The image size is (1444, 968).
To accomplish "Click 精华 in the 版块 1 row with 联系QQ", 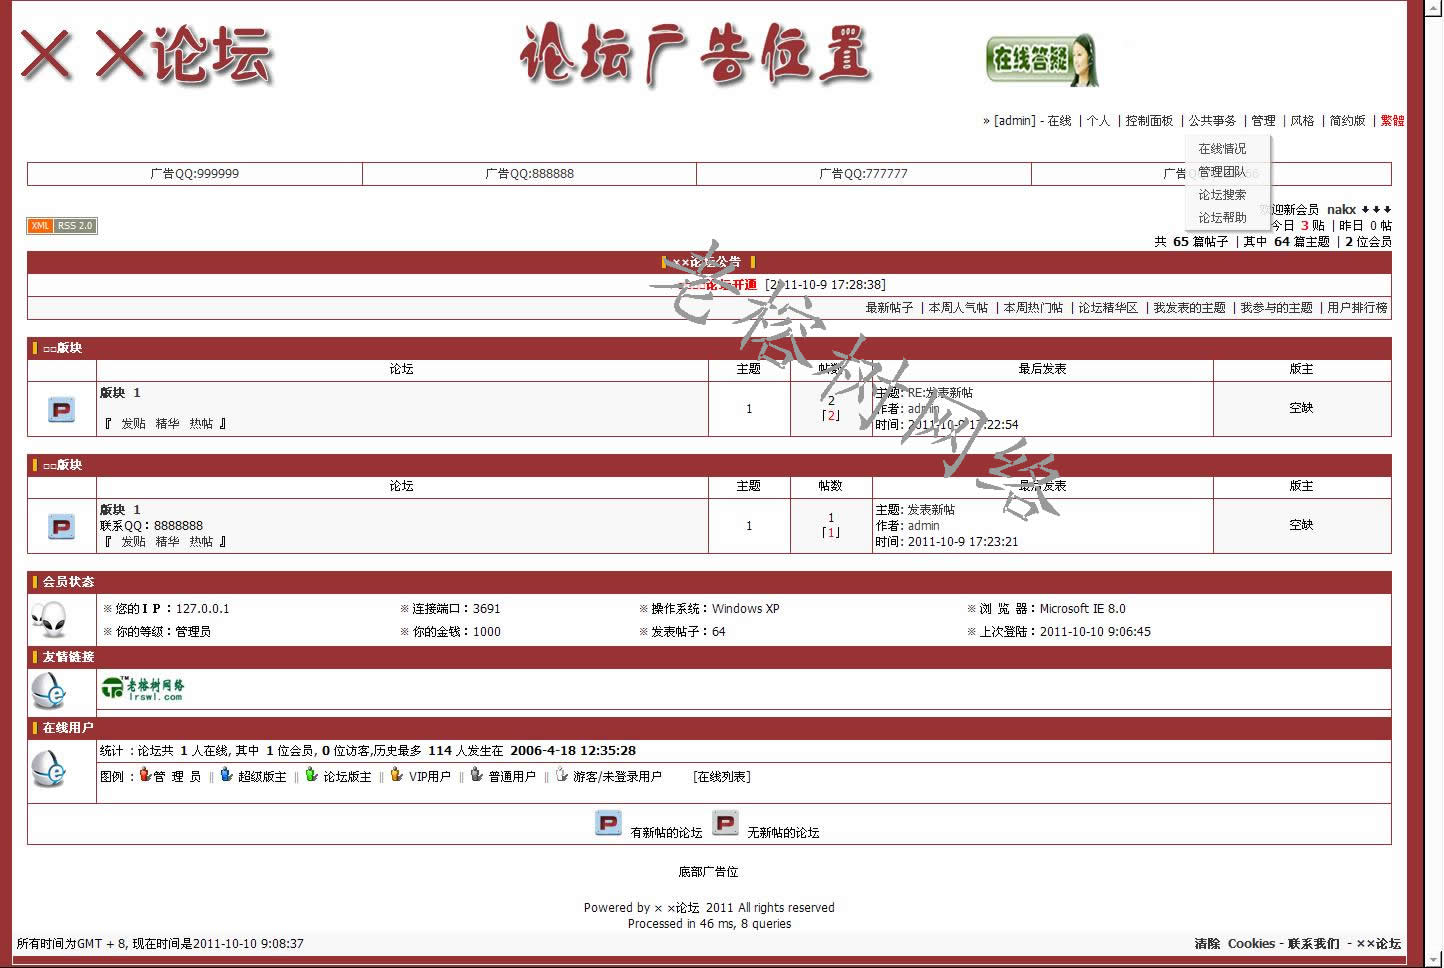I will coord(167,542).
